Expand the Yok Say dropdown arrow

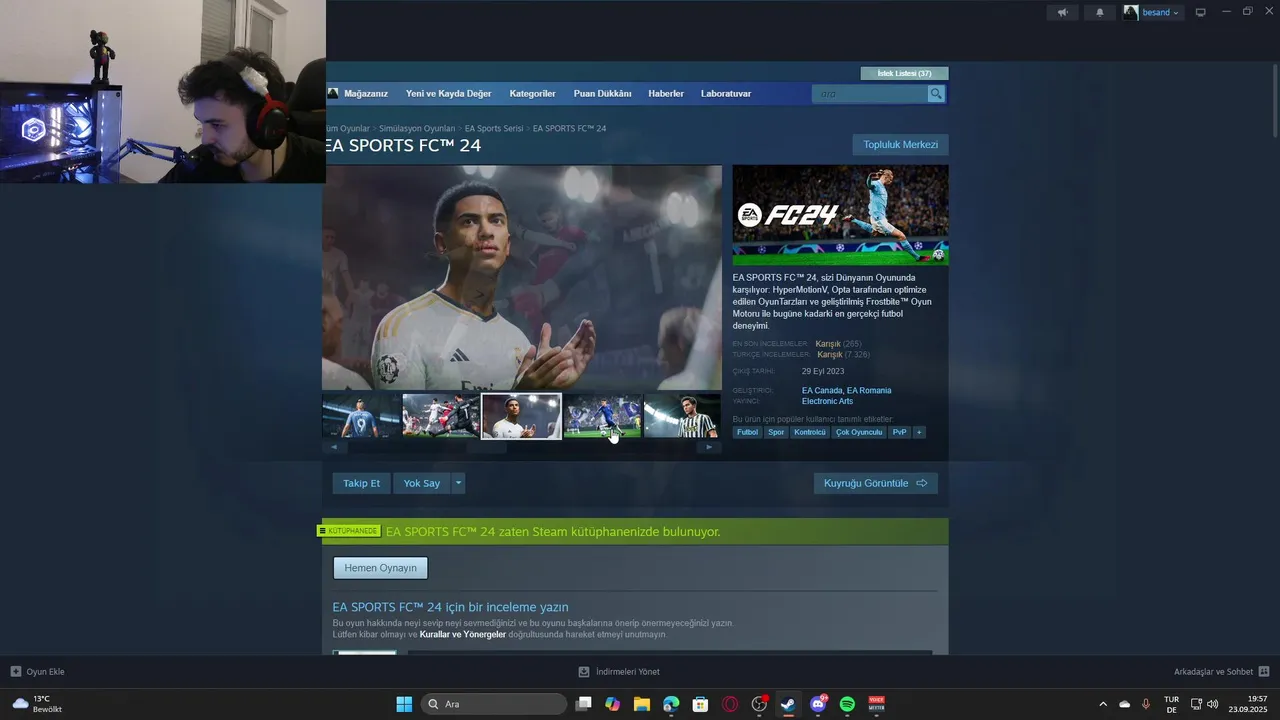pos(458,483)
